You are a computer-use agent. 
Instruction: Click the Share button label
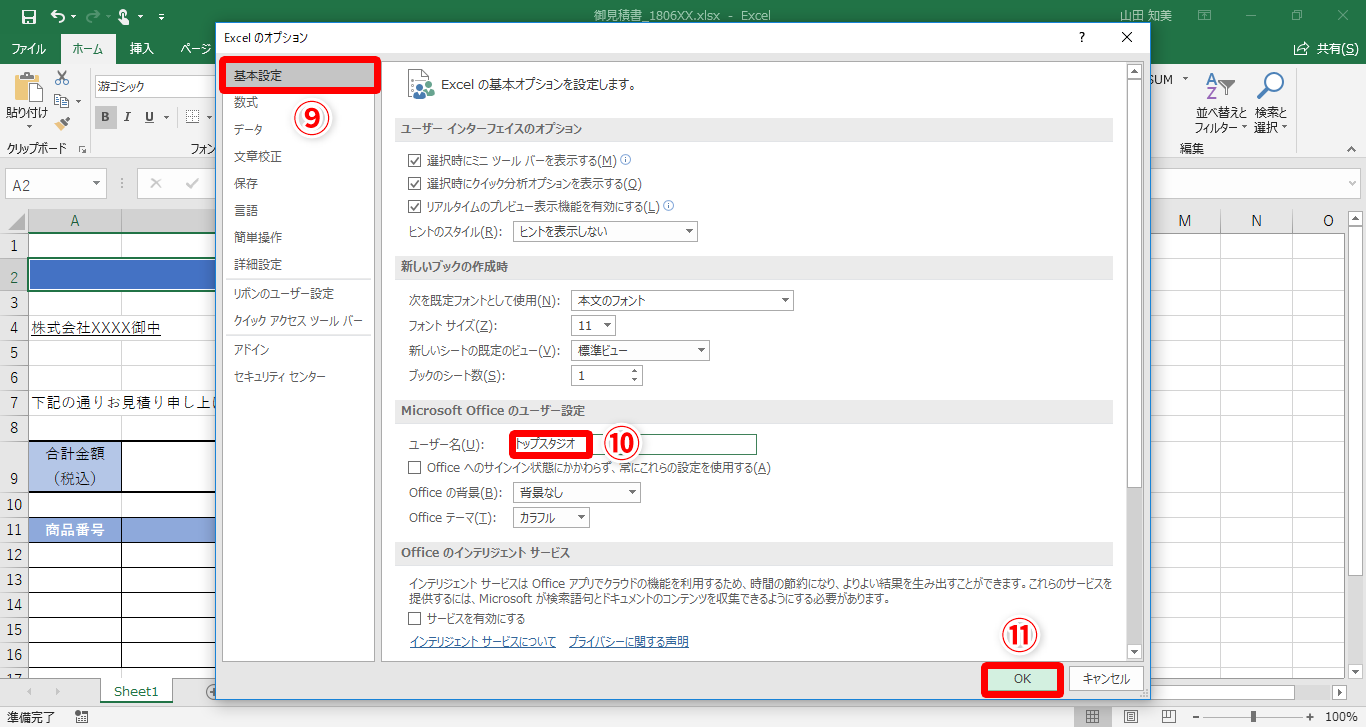pos(1336,48)
